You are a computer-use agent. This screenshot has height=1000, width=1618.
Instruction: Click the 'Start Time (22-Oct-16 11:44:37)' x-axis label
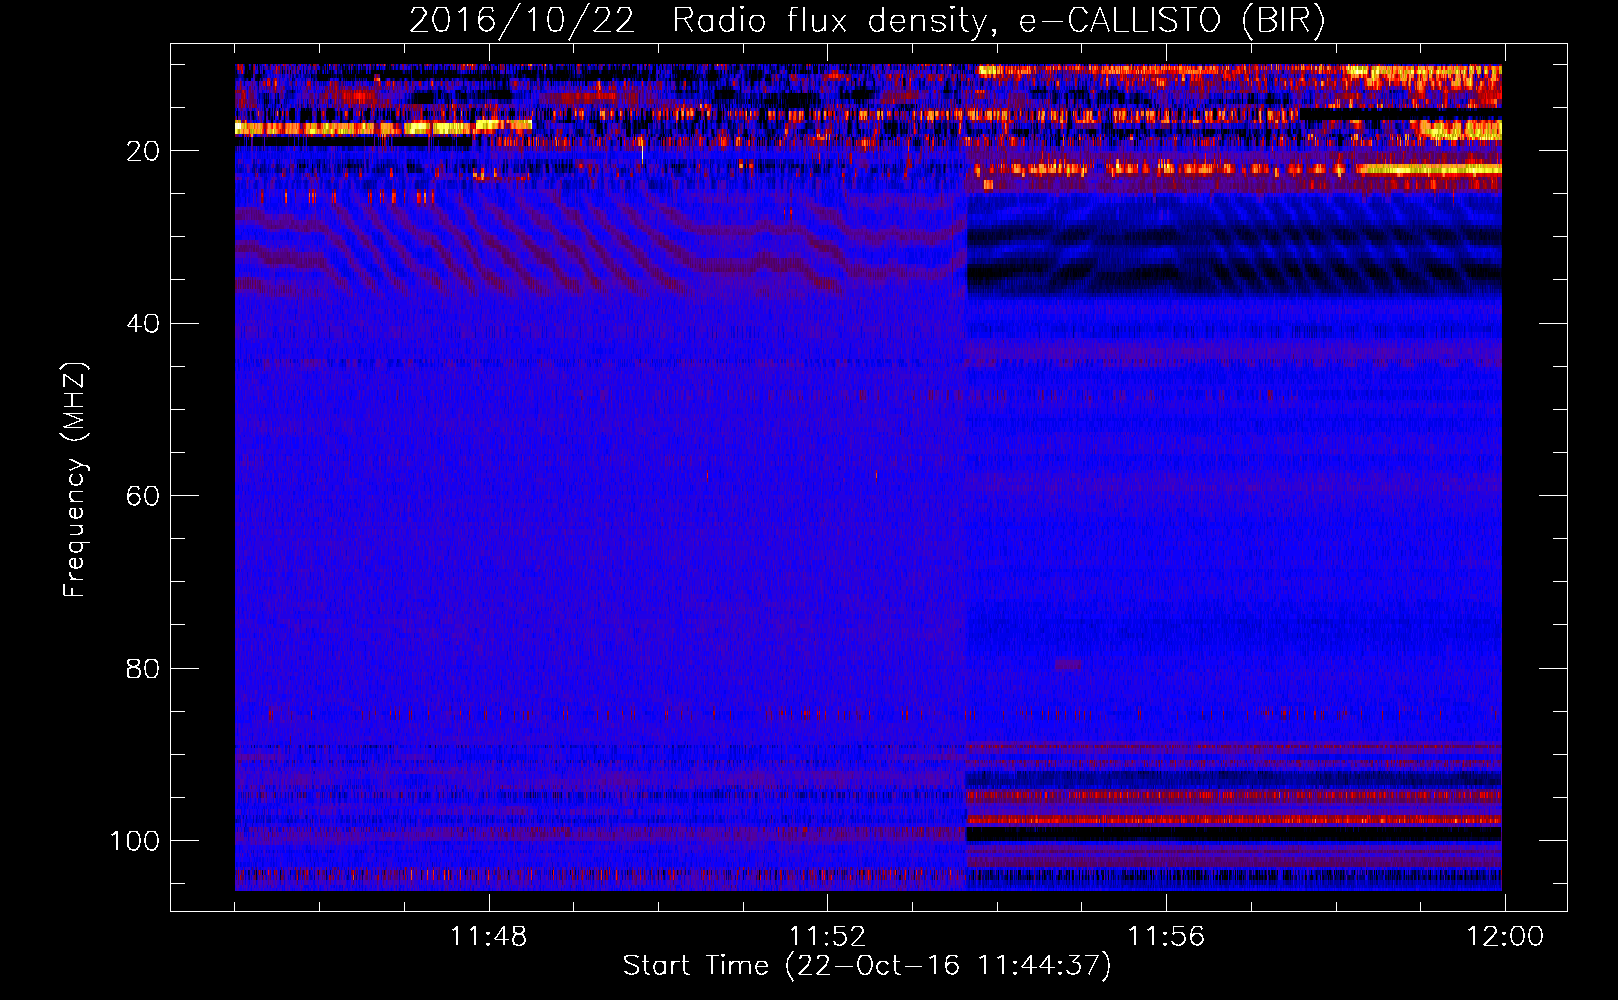coord(867,966)
